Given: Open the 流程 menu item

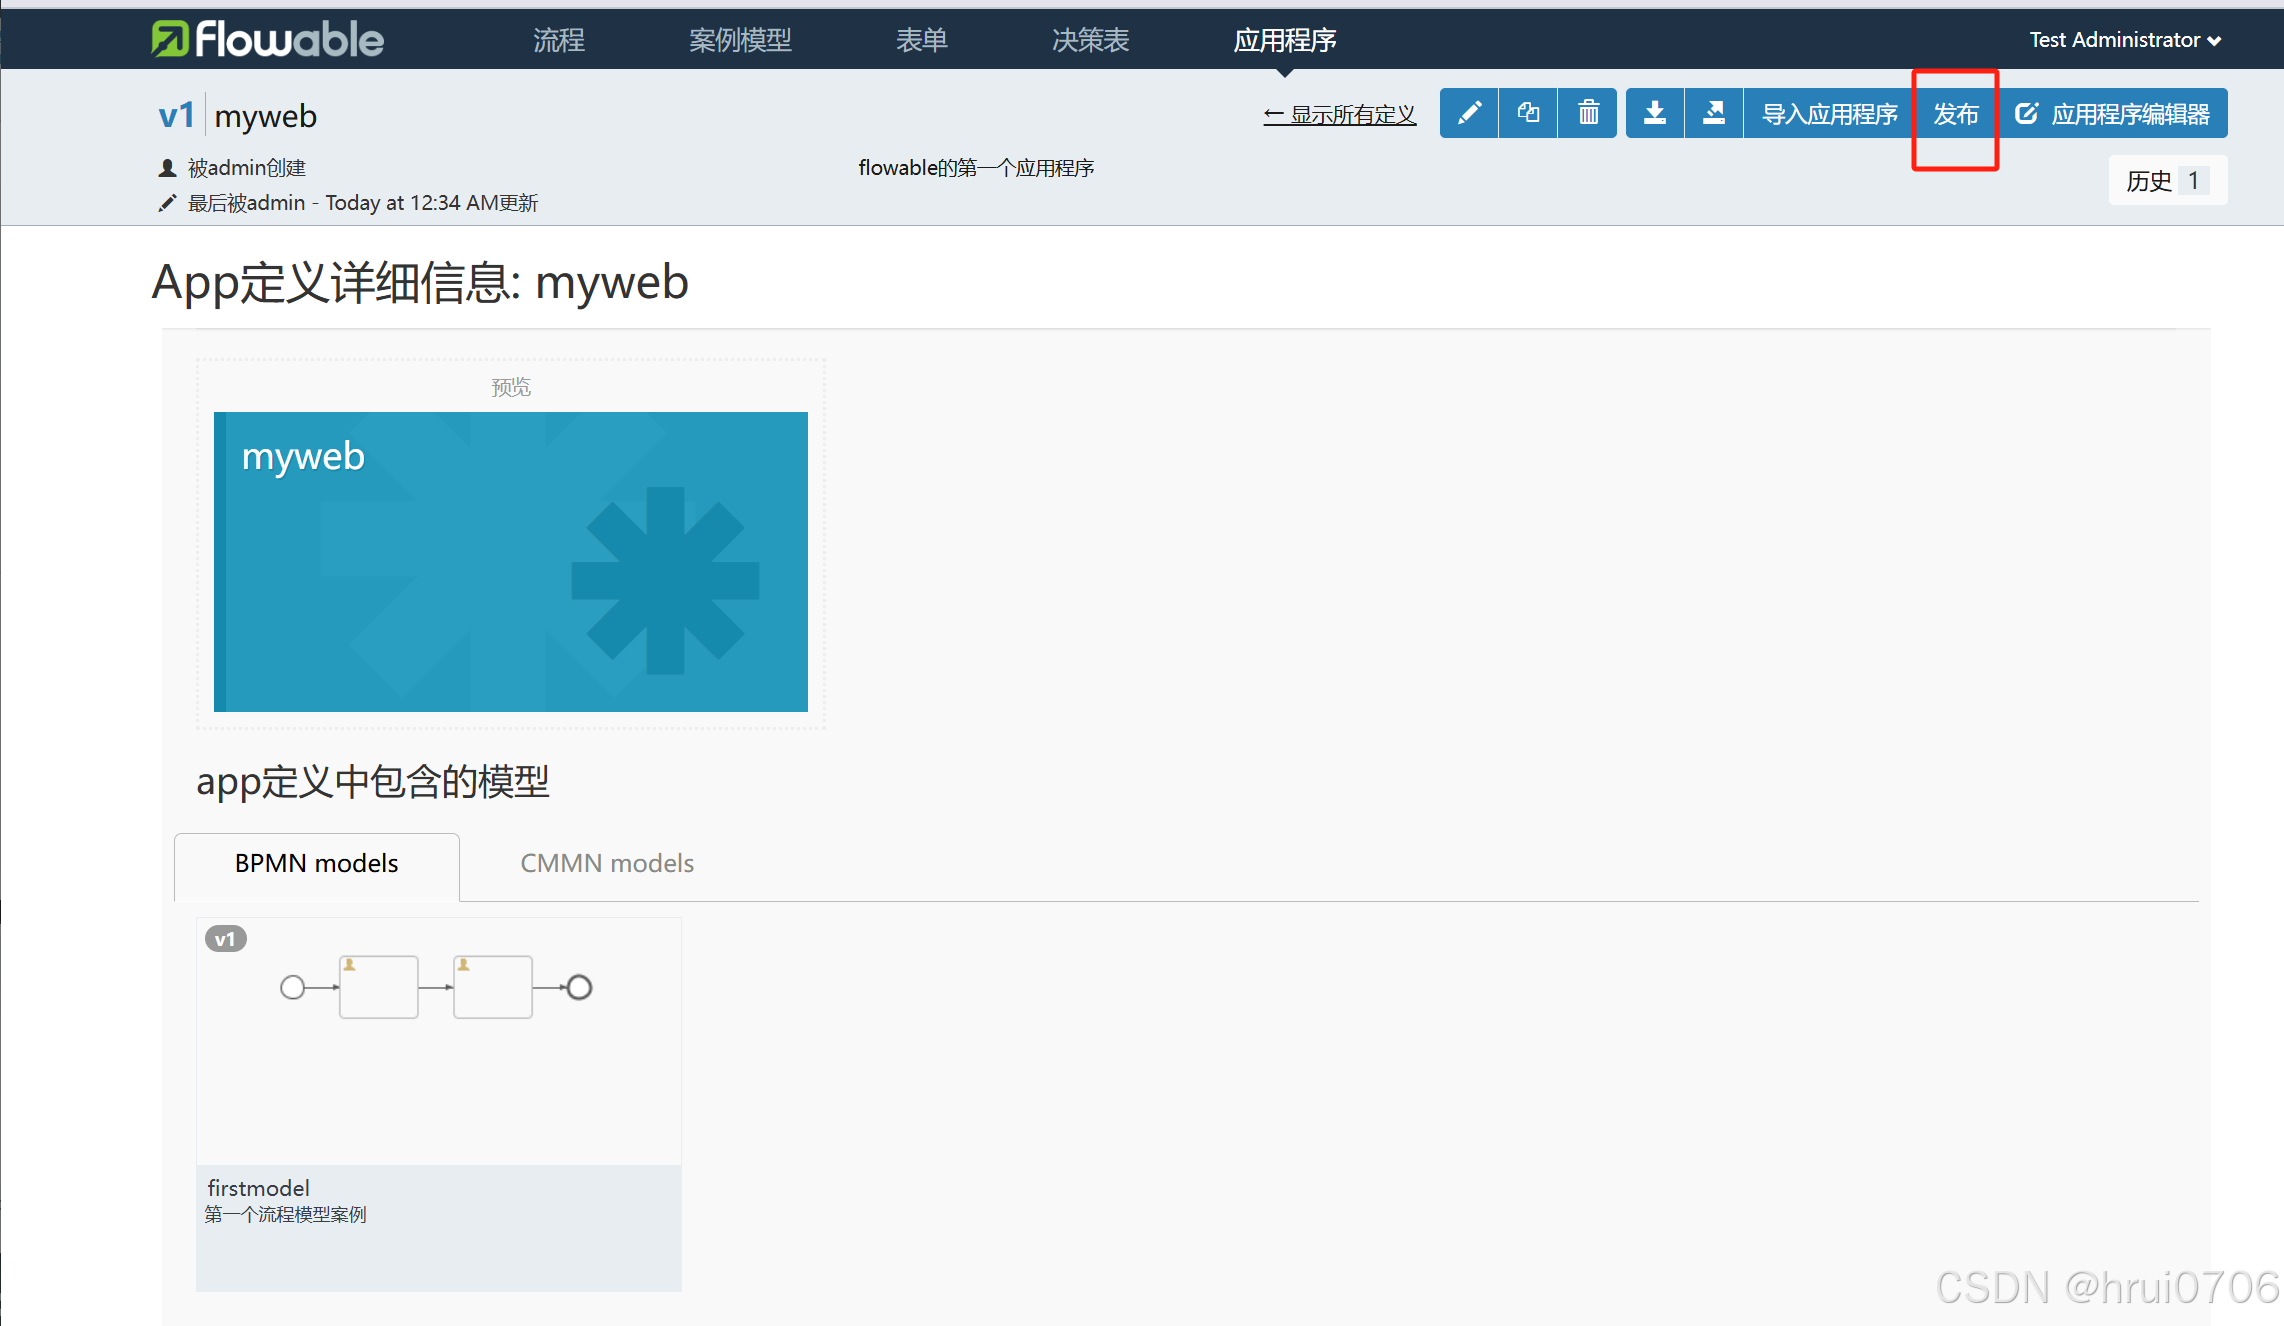Looking at the screenshot, I should pyautogui.click(x=558, y=40).
